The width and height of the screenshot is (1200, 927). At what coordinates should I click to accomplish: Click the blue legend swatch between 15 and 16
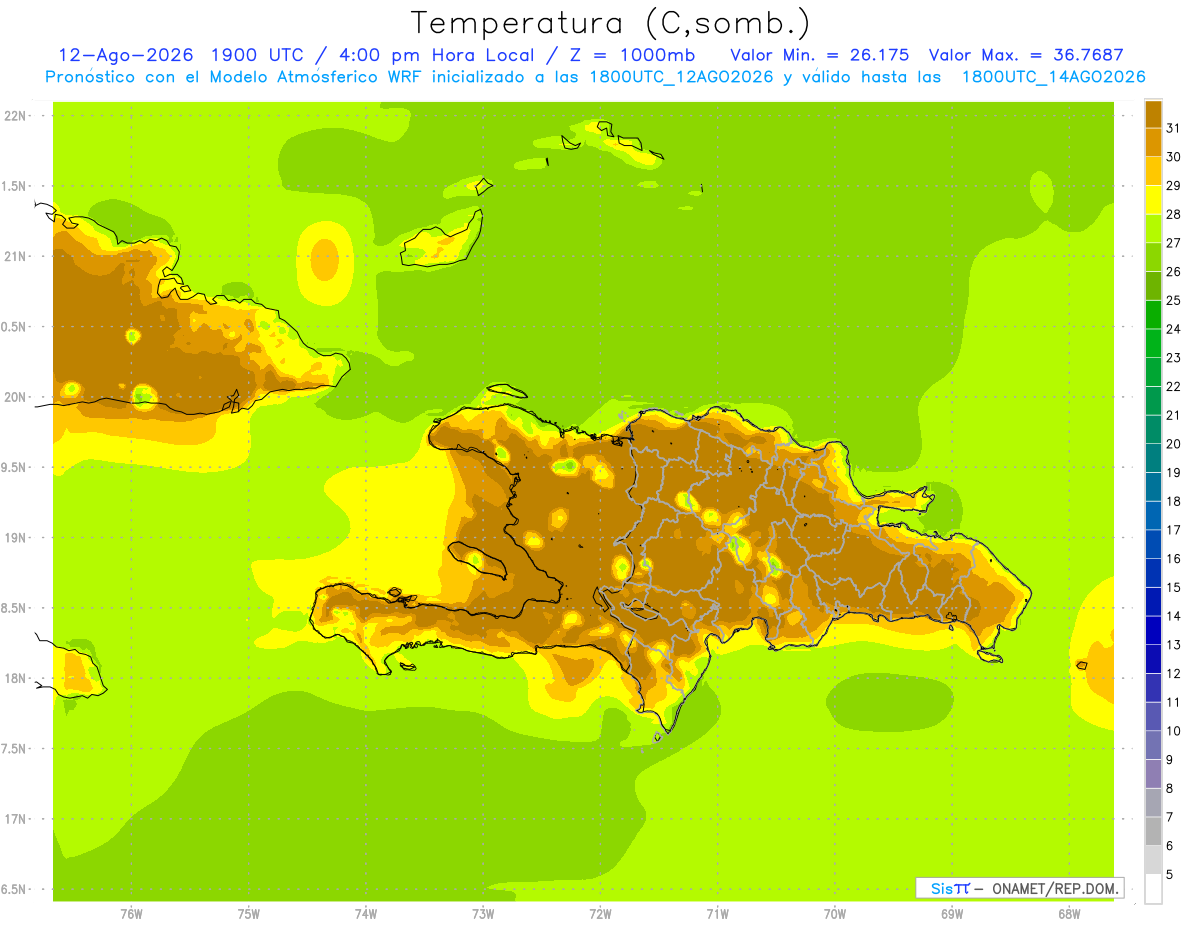click(1153, 573)
